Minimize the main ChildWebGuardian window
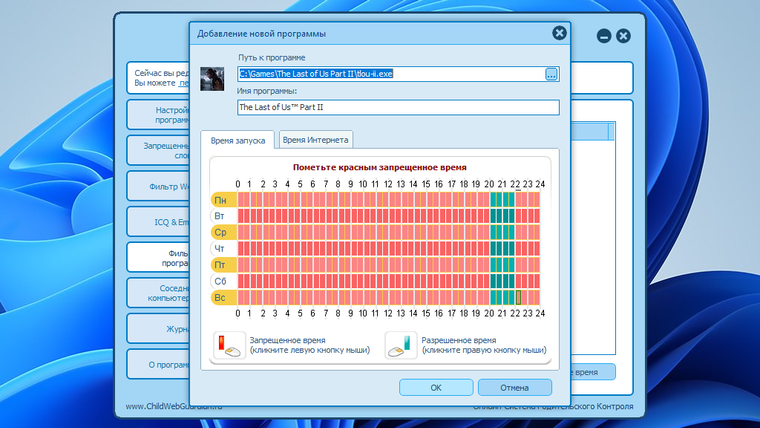760x428 pixels. click(x=603, y=36)
